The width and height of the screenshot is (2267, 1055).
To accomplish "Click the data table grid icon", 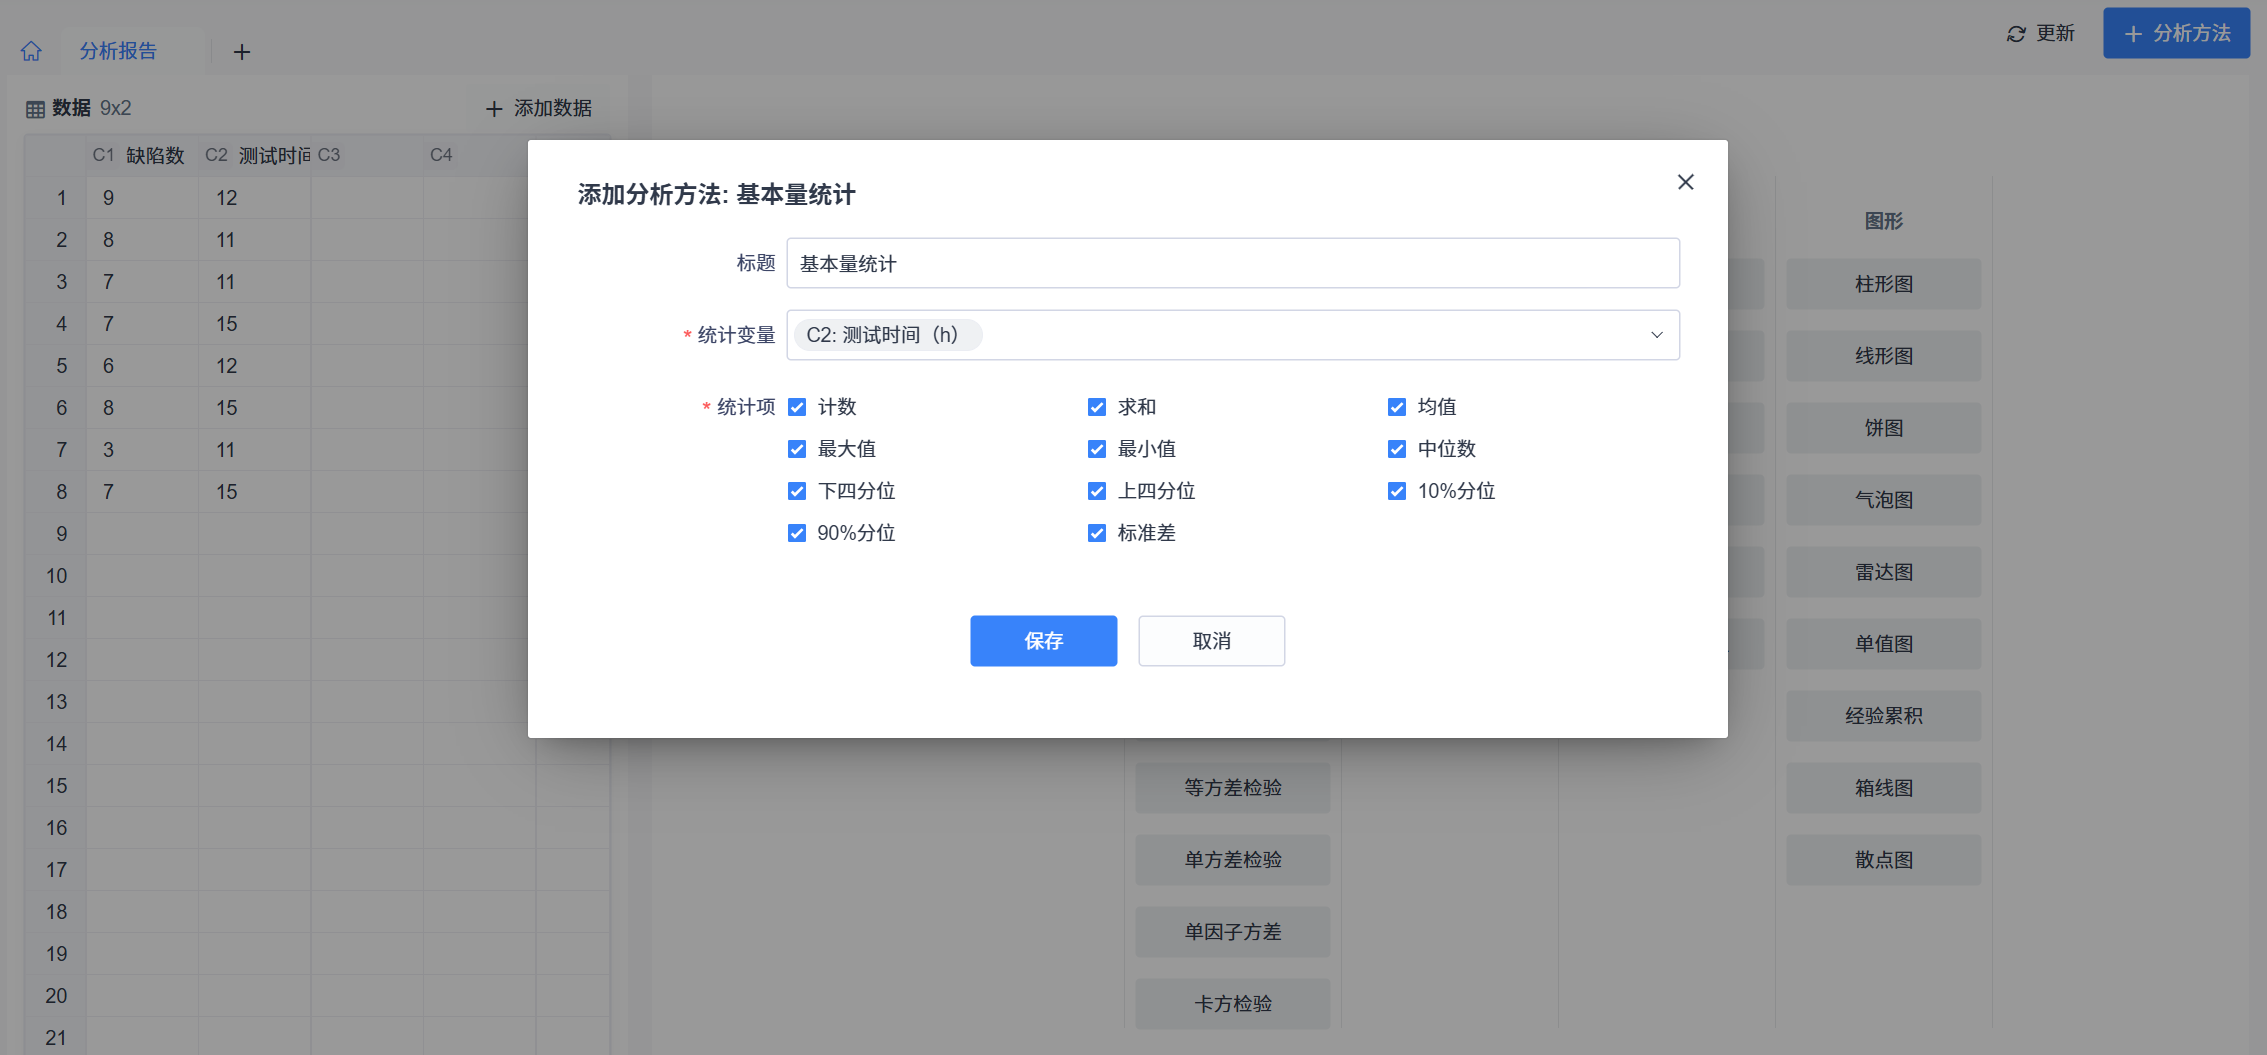I will tap(35, 109).
